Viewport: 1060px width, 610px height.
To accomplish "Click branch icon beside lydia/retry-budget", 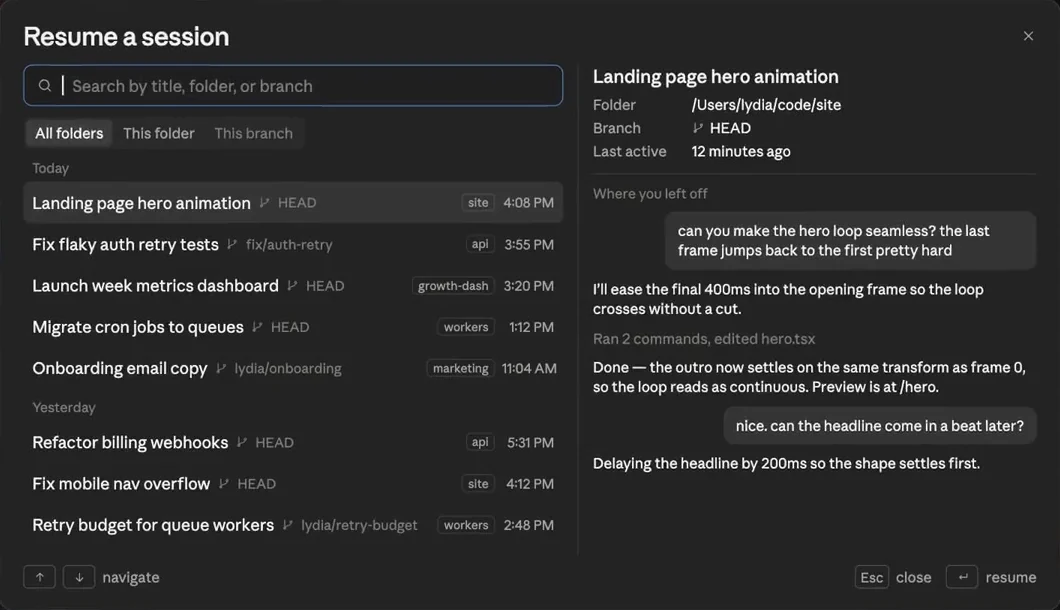I will [x=287, y=525].
